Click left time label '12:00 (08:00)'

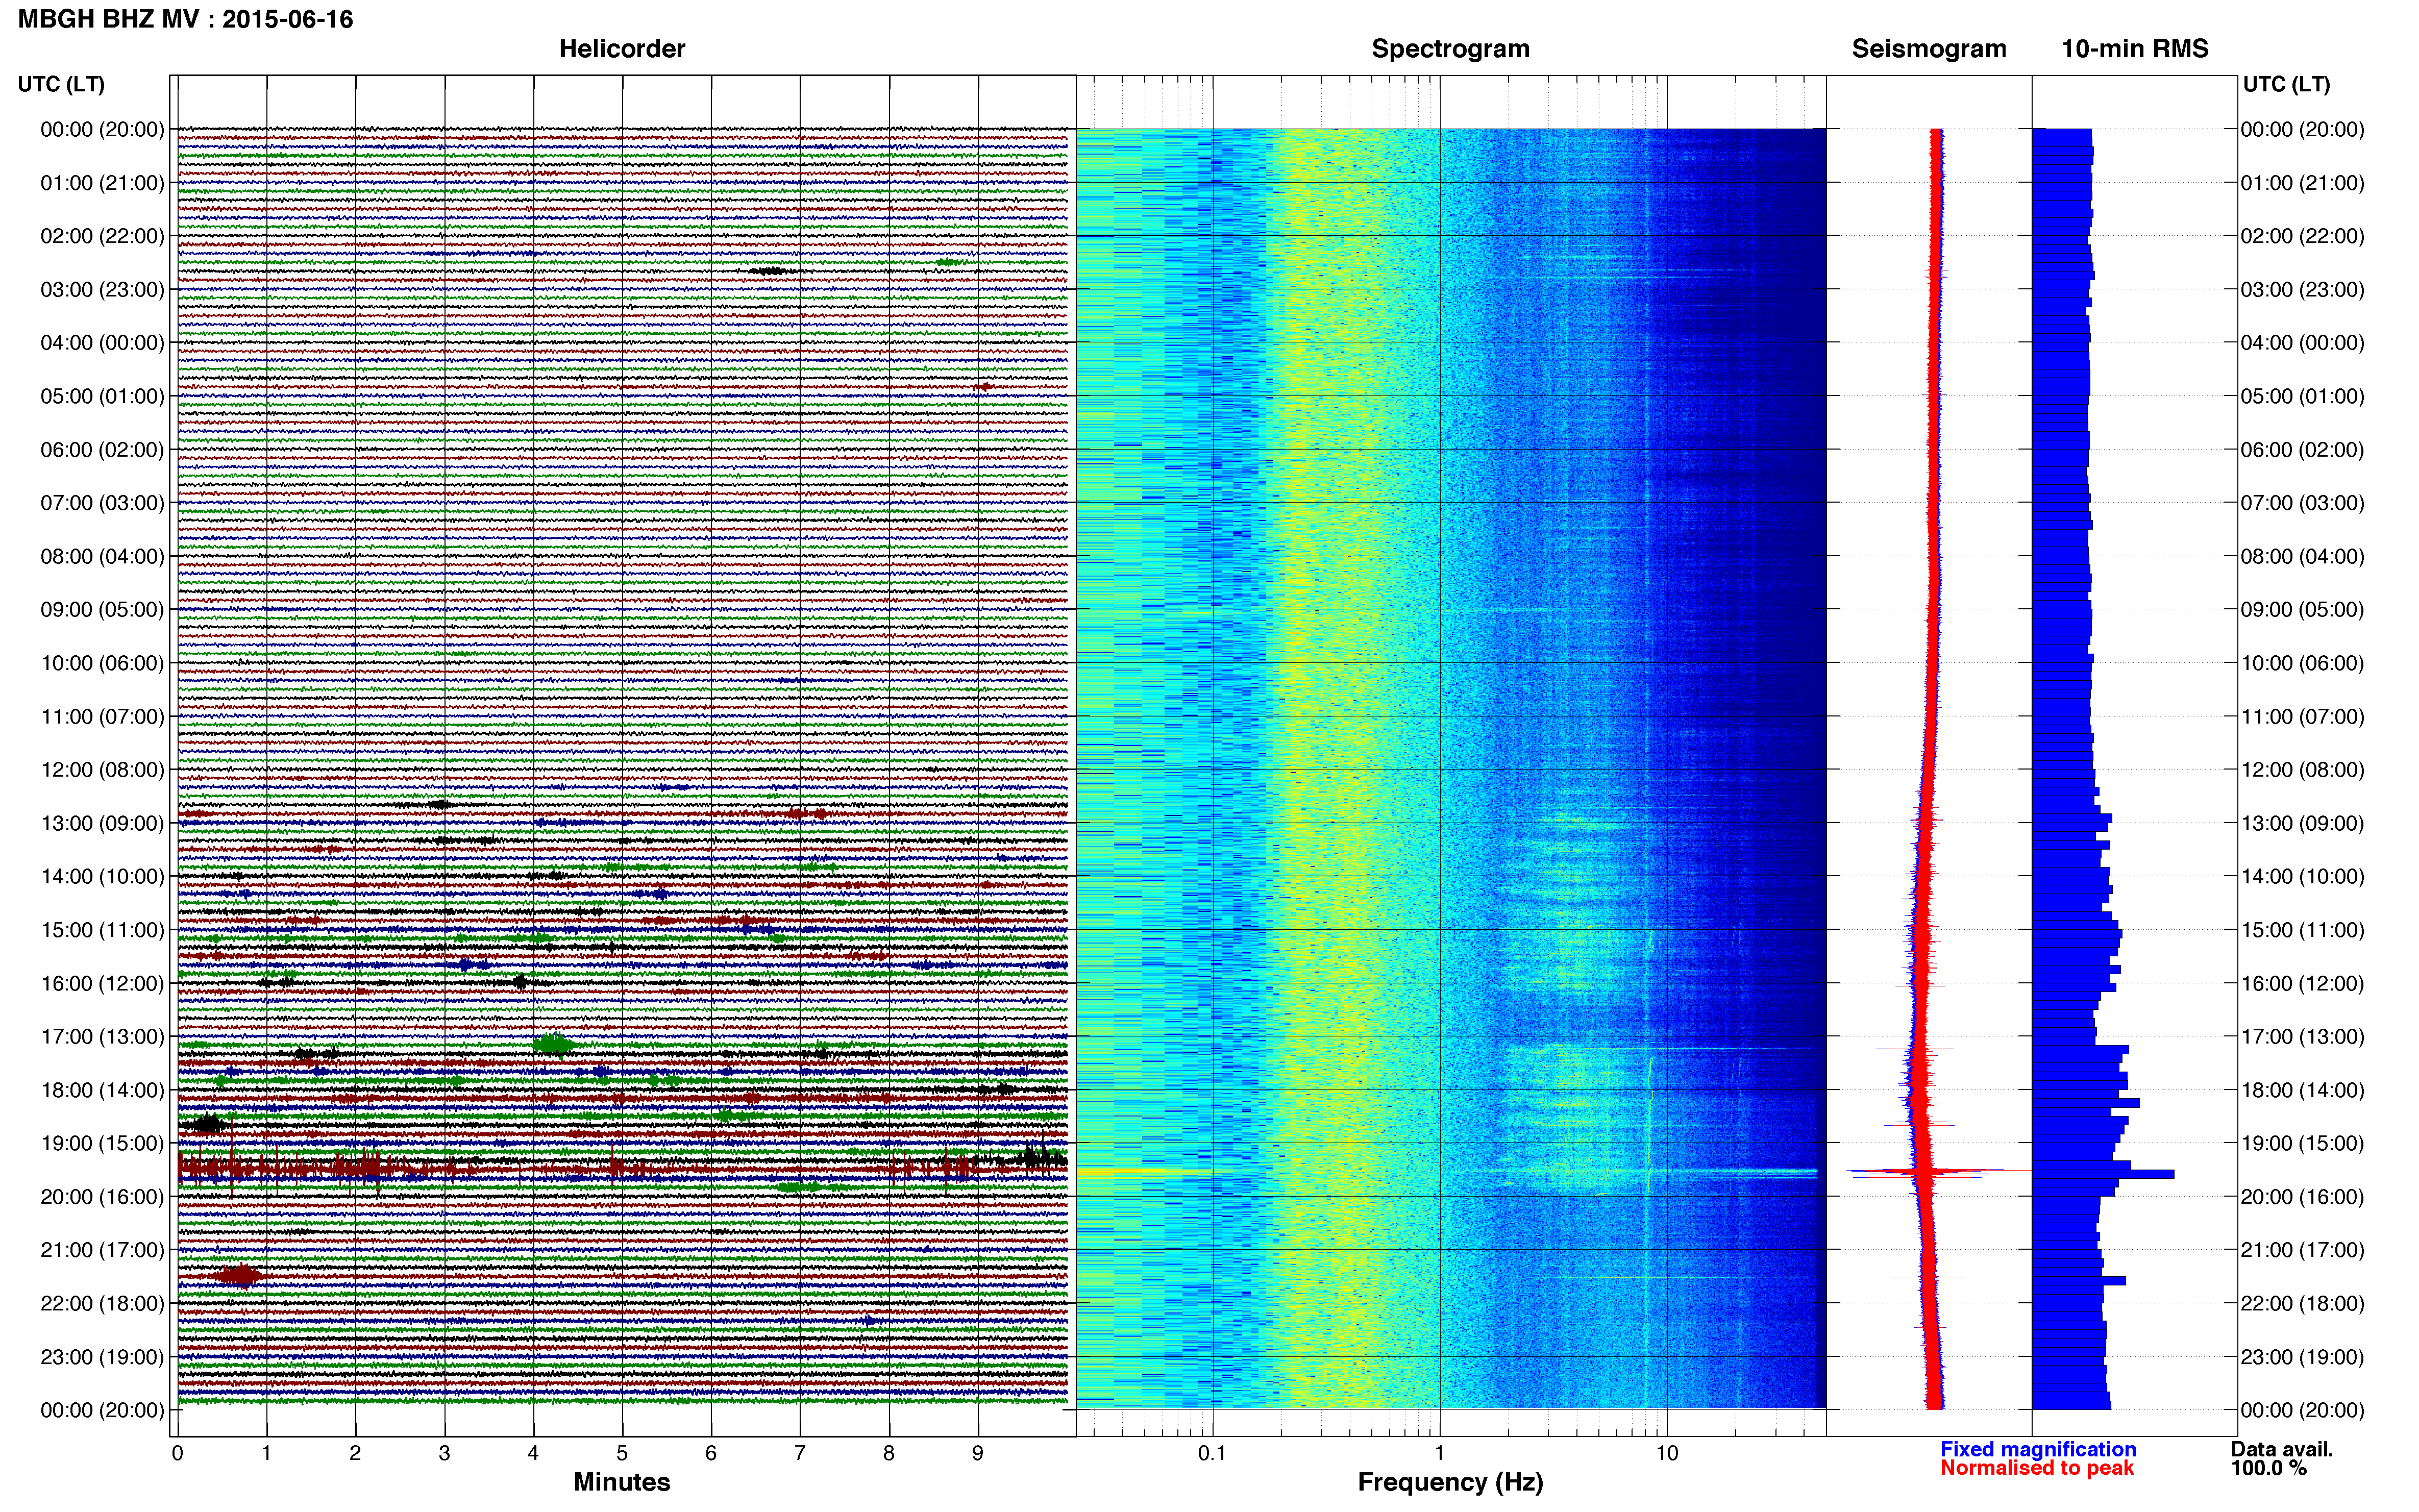click(x=102, y=770)
